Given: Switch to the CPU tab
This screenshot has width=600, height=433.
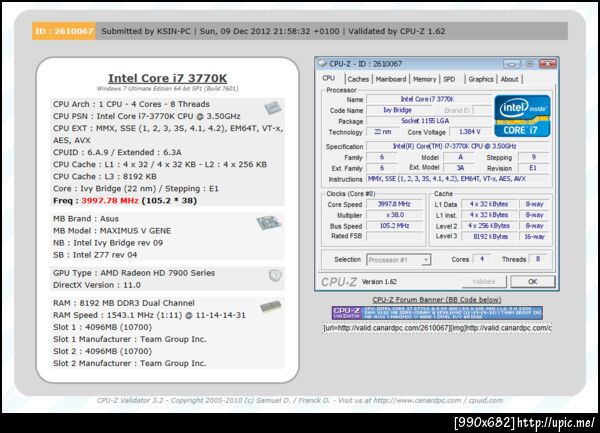Looking at the screenshot, I should pos(329,78).
